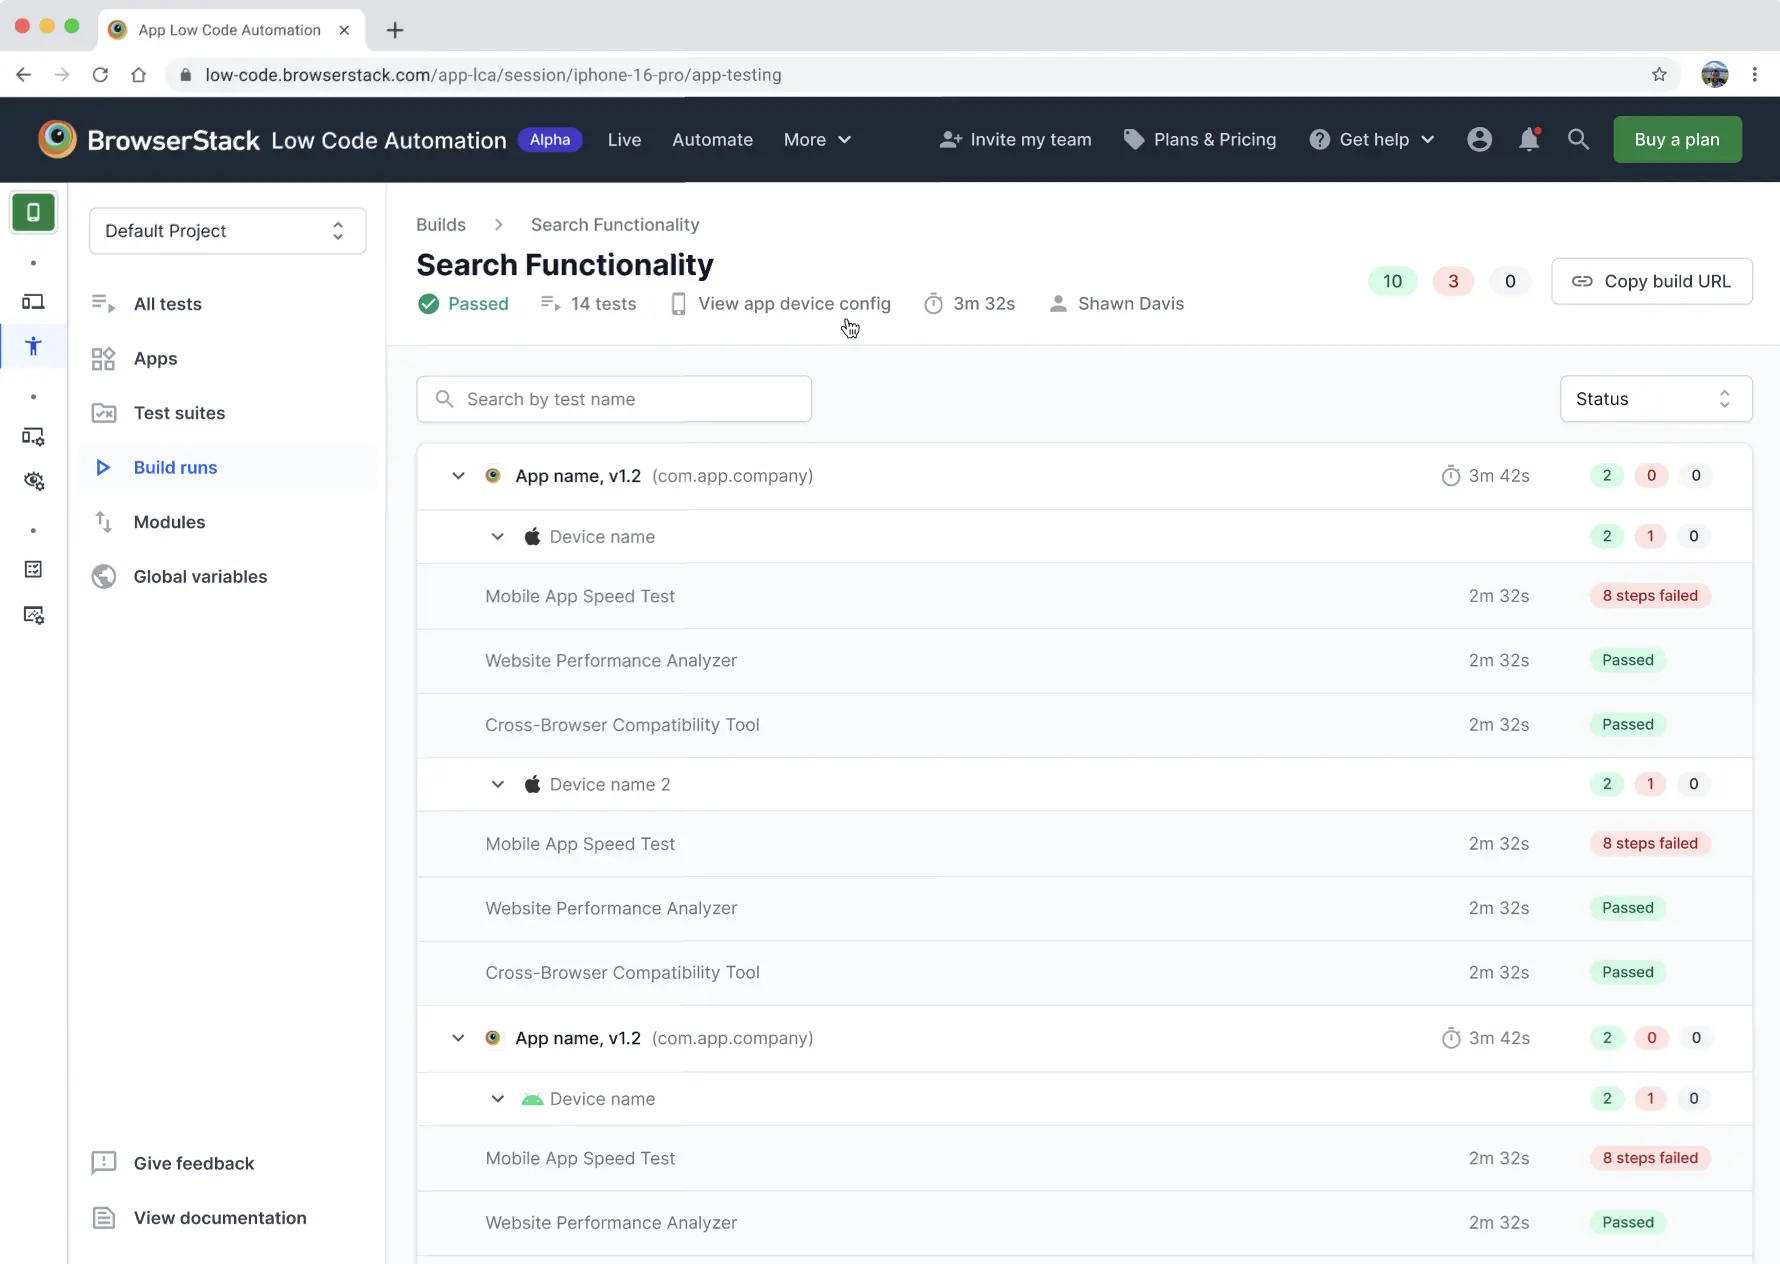Open the accessibility testing icon in sidebar
The image size is (1780, 1264).
click(x=33, y=346)
